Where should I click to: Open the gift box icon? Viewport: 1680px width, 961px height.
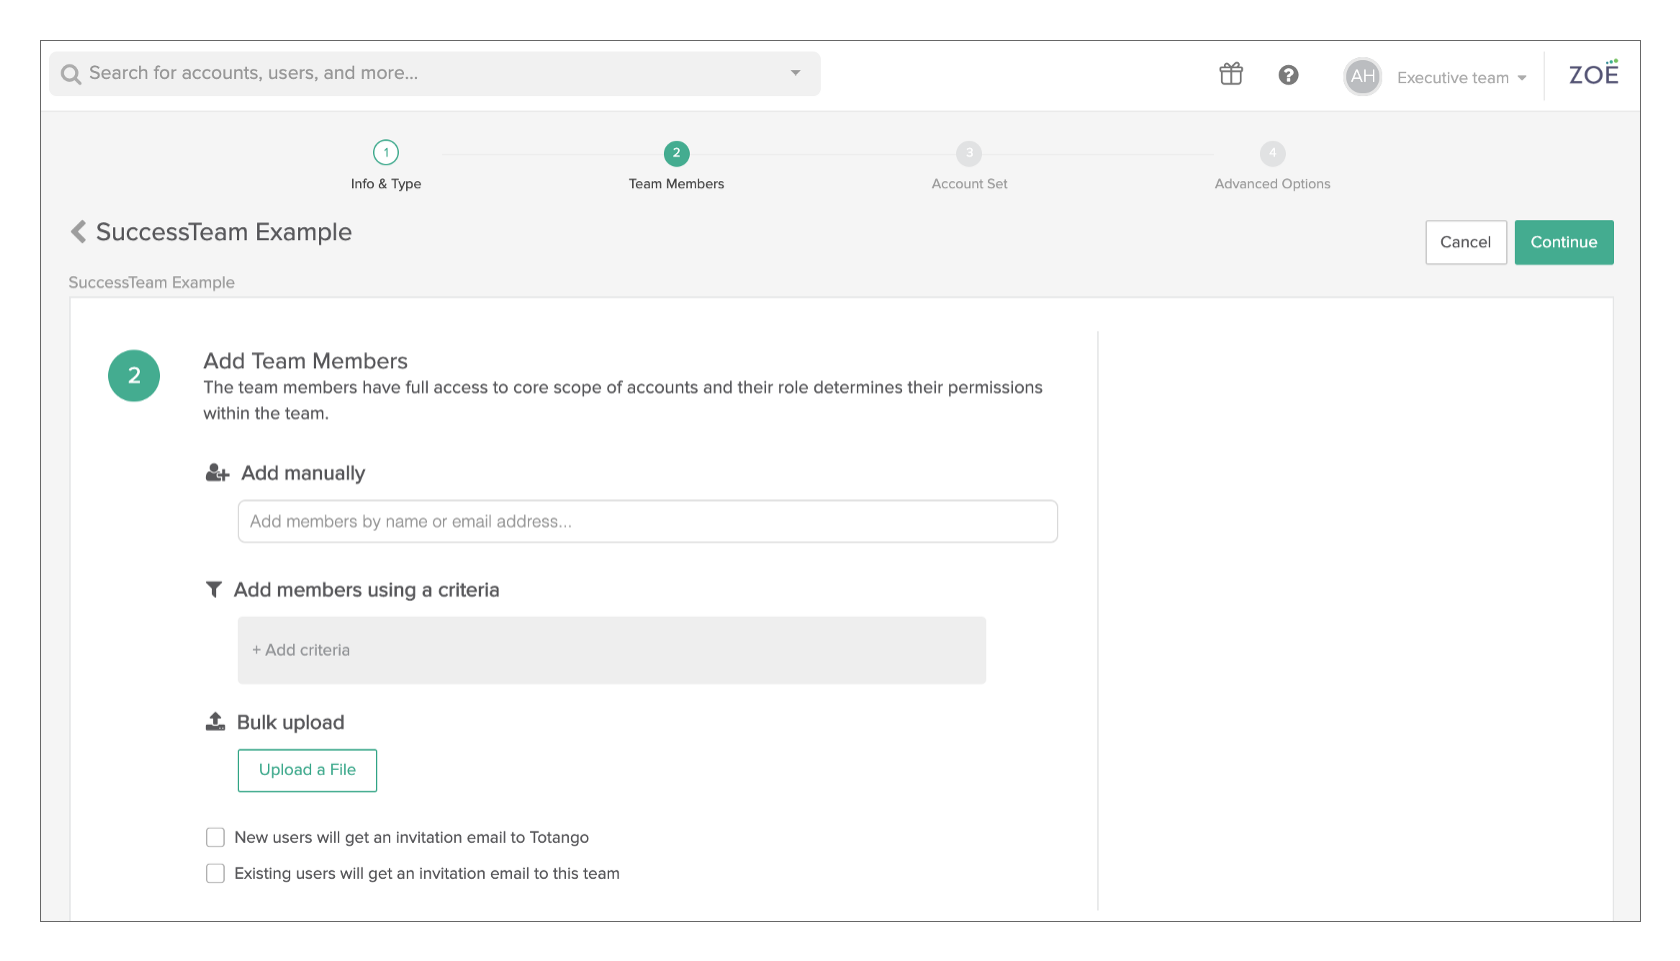tap(1231, 74)
